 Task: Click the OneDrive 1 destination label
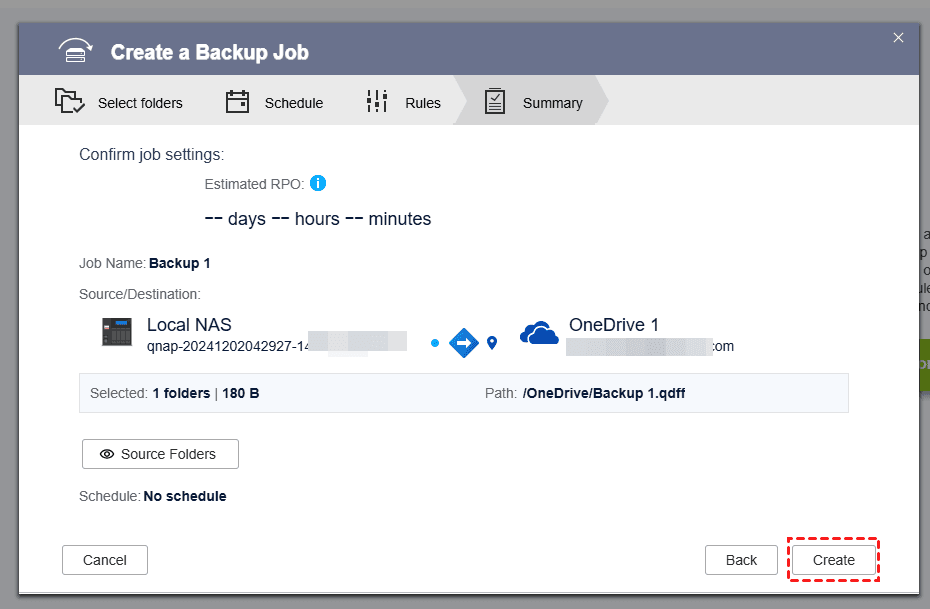pos(614,325)
